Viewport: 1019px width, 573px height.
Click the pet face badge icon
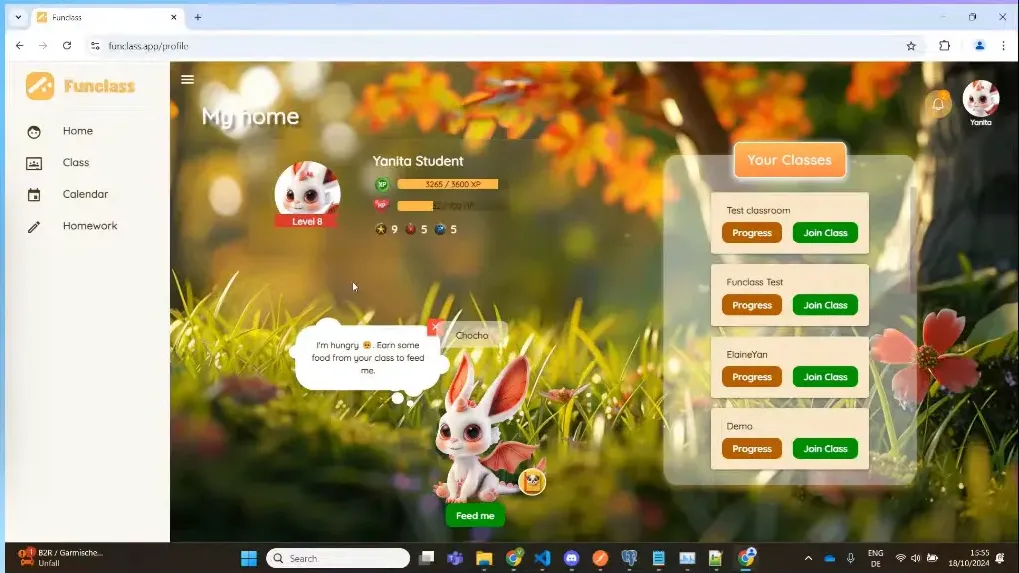[x=532, y=481]
